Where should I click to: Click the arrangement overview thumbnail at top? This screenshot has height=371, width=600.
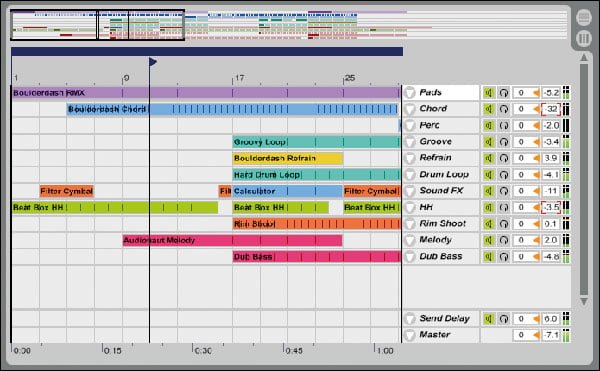(289, 25)
